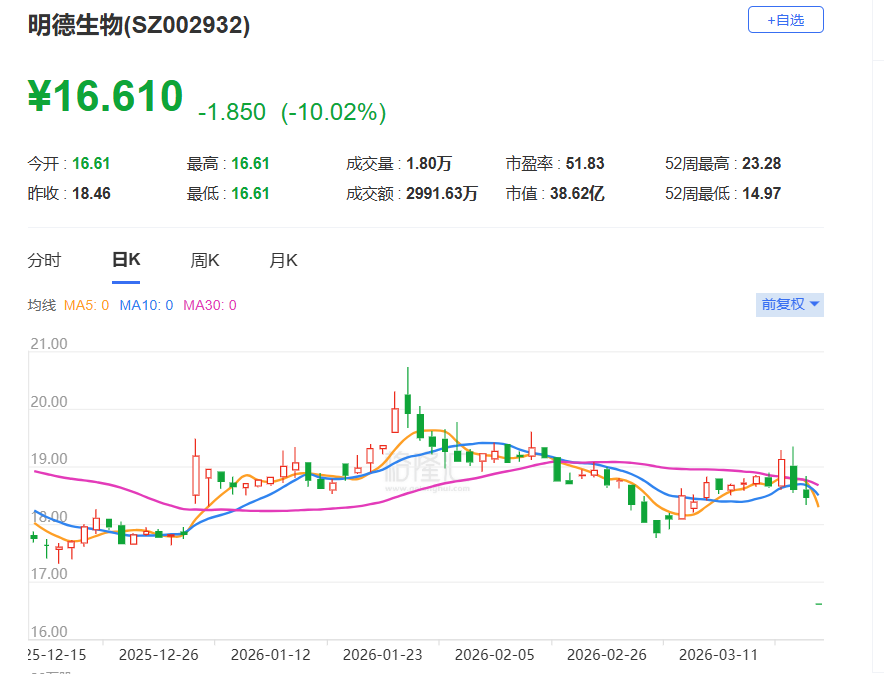Switch to 分时 chart tab
This screenshot has height=674, width=884.
(44, 260)
